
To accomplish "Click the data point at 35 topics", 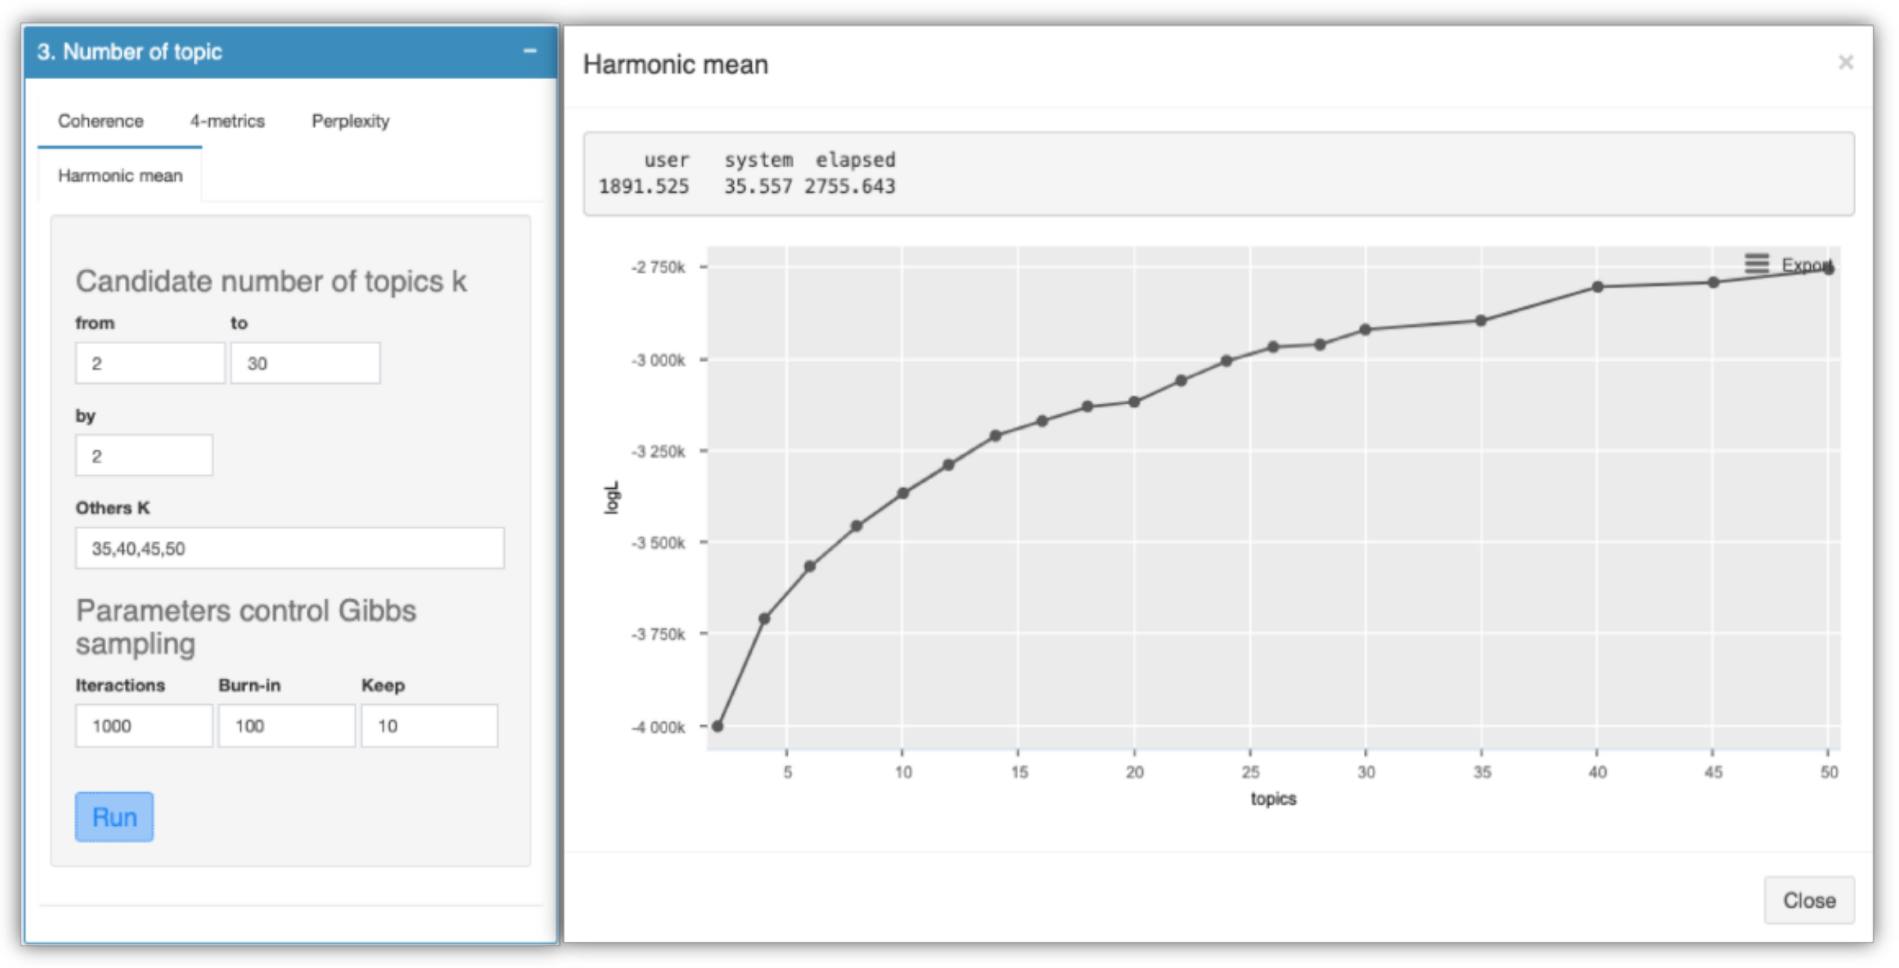I will pyautogui.click(x=1481, y=321).
